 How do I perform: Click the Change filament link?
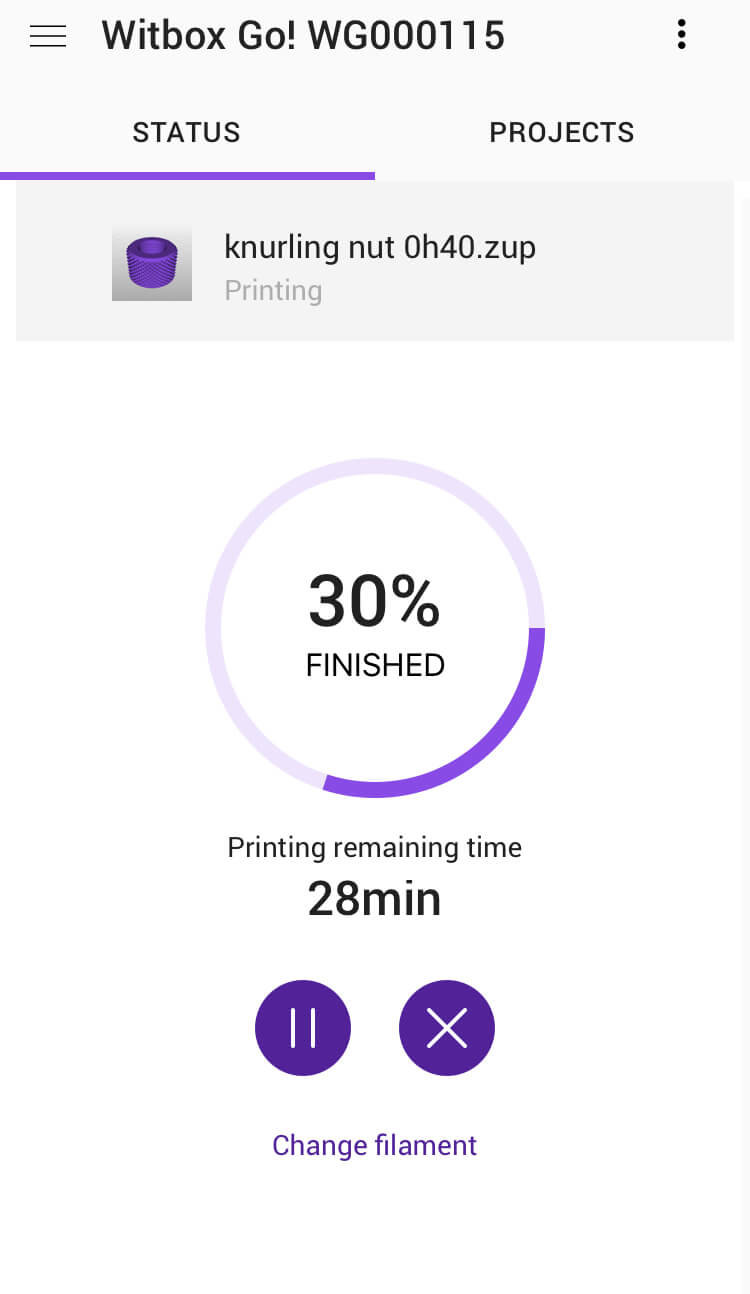pyautogui.click(x=375, y=1145)
